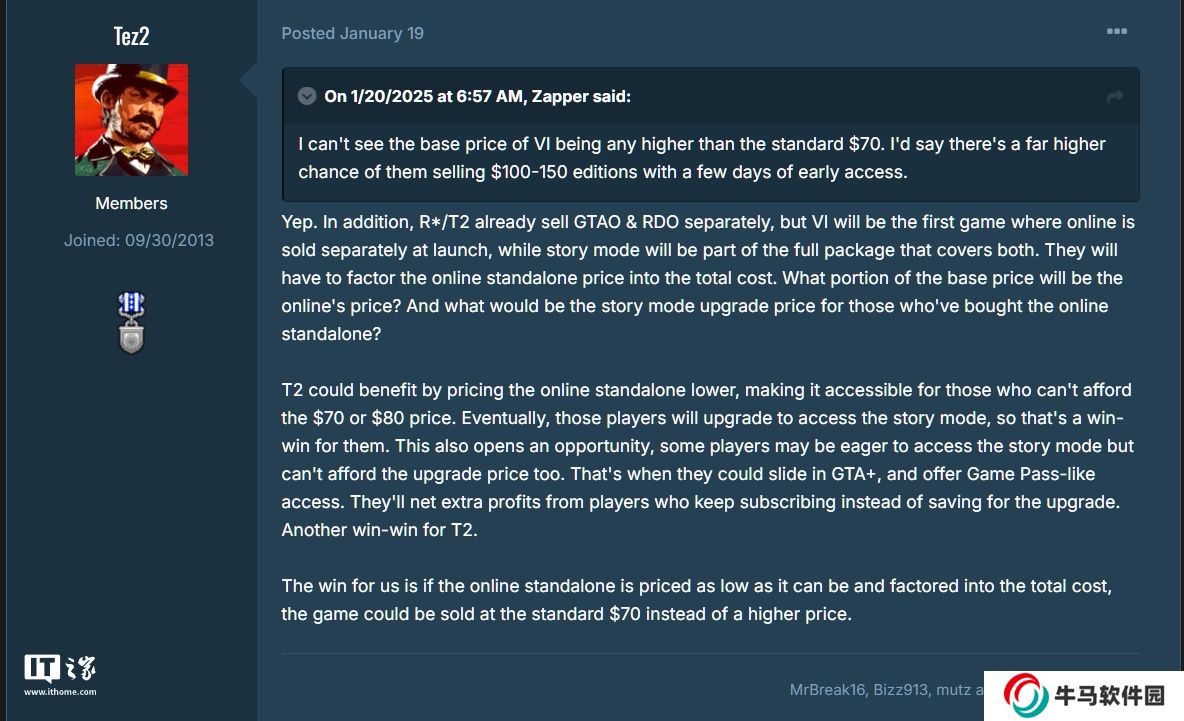The image size is (1184, 721).
Task: Click the quote's go-to-post arrow icon
Action: (1115, 97)
